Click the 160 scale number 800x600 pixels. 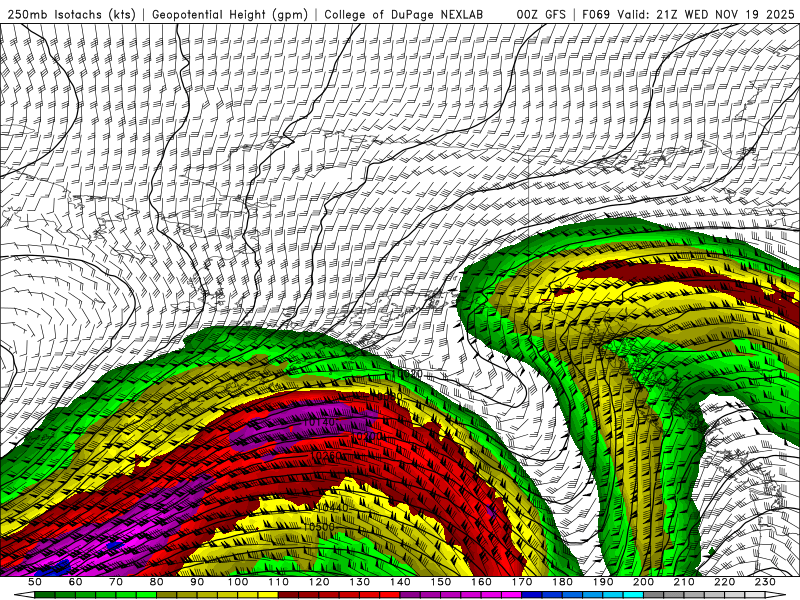(481, 582)
